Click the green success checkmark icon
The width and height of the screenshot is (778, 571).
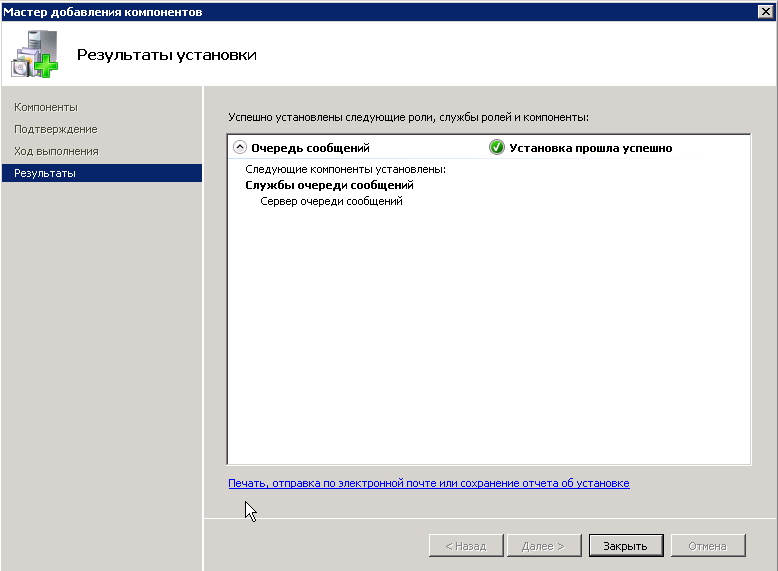click(x=496, y=148)
